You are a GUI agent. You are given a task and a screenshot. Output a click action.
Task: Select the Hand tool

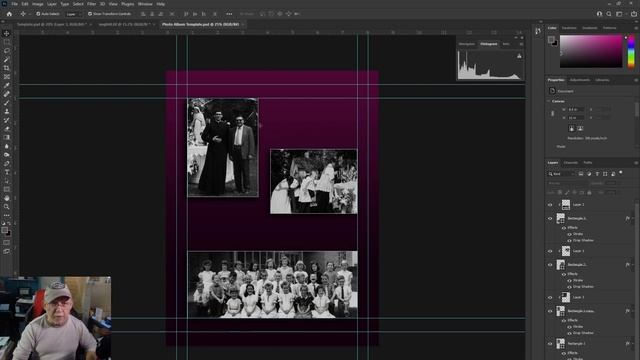pyautogui.click(x=7, y=198)
